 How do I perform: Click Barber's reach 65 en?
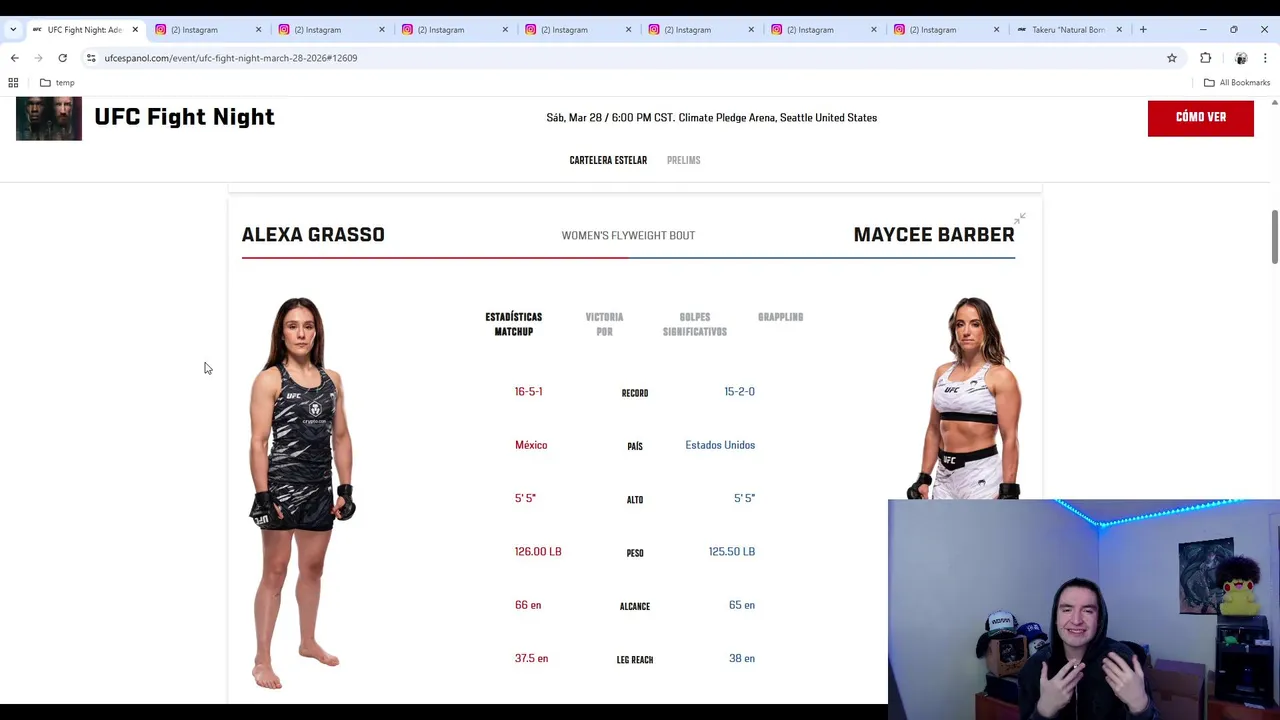pyautogui.click(x=742, y=605)
